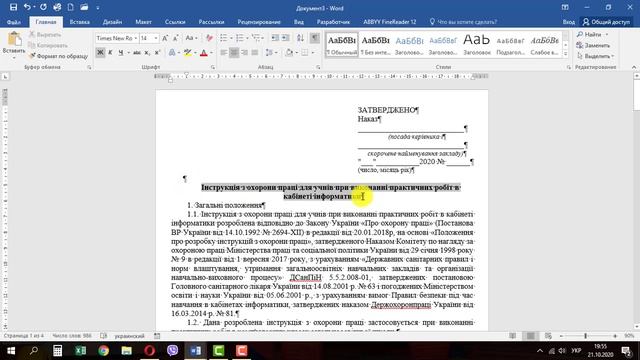This screenshot has height=360, width=640.
Task: Justify the paragraph text
Action: 255,53
